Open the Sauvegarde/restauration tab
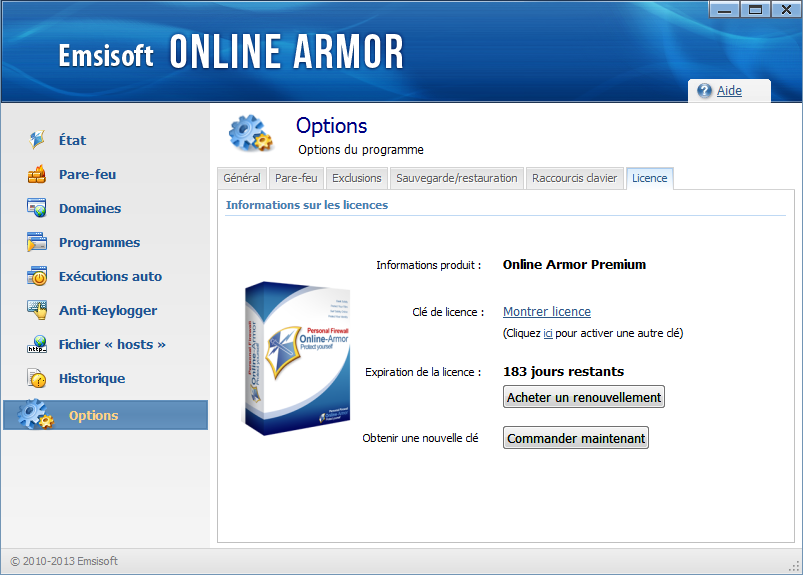 click(457, 178)
